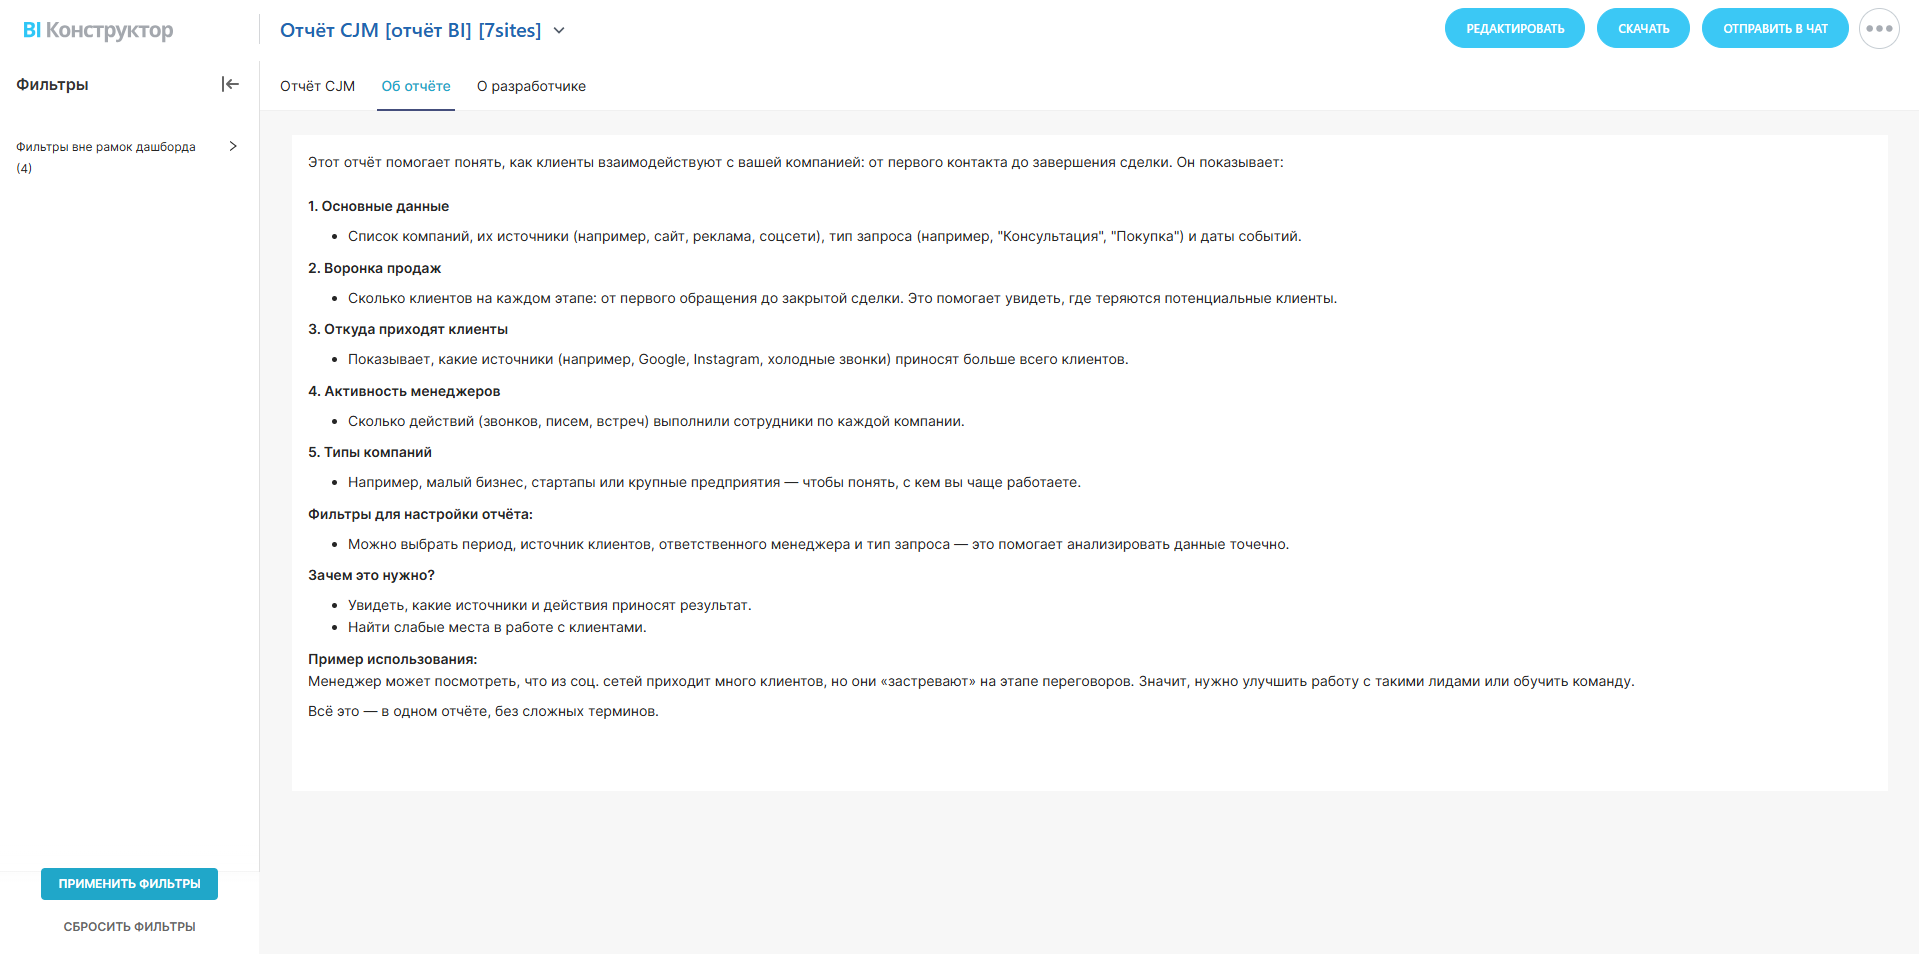1919x954 pixels.
Task: Switch to the Отчёт CJM tab
Action: [317, 86]
